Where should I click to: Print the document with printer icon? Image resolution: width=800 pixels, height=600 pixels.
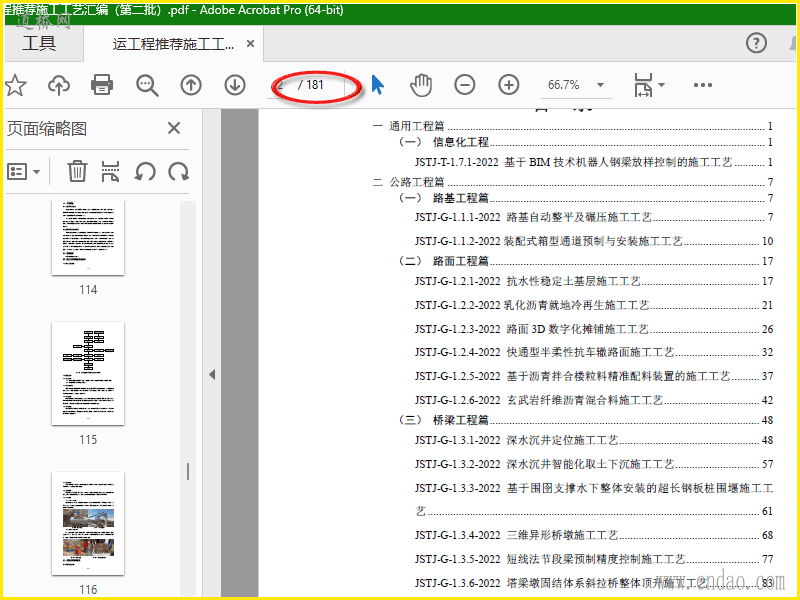pos(102,85)
